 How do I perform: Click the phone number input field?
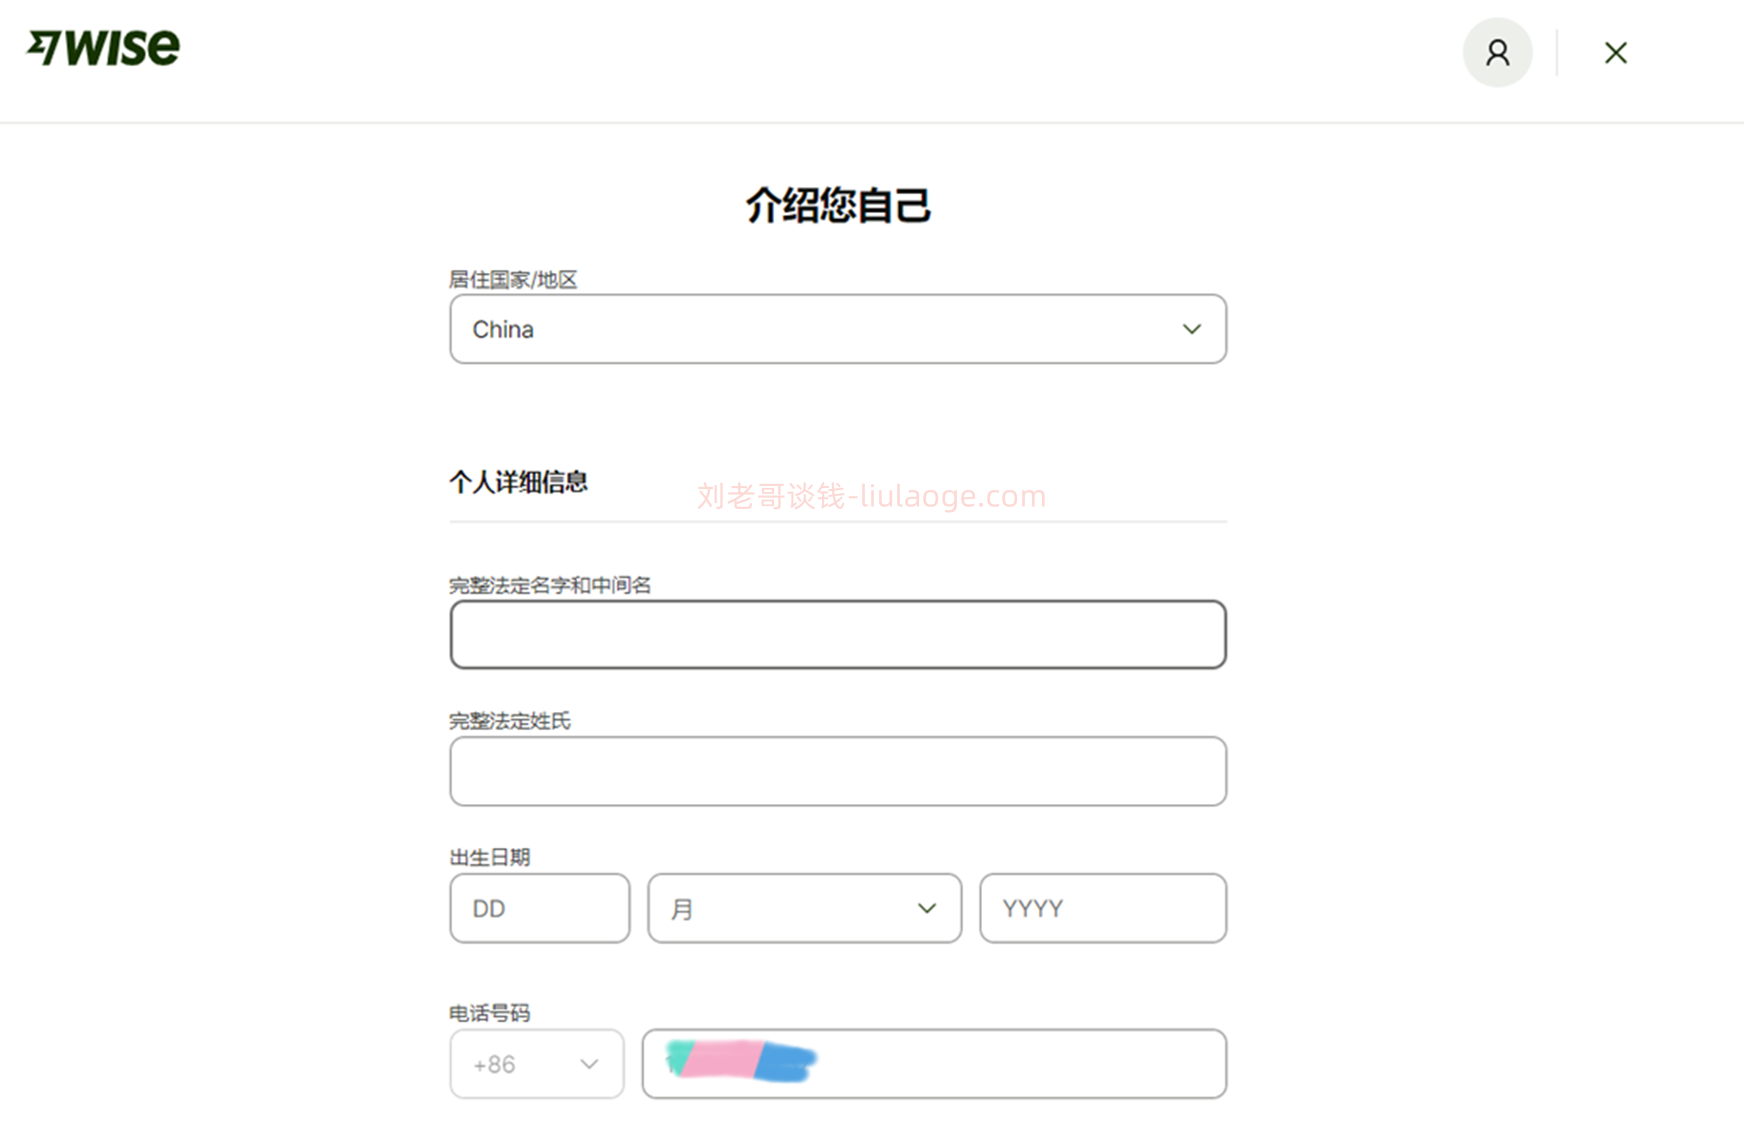(x=934, y=1064)
